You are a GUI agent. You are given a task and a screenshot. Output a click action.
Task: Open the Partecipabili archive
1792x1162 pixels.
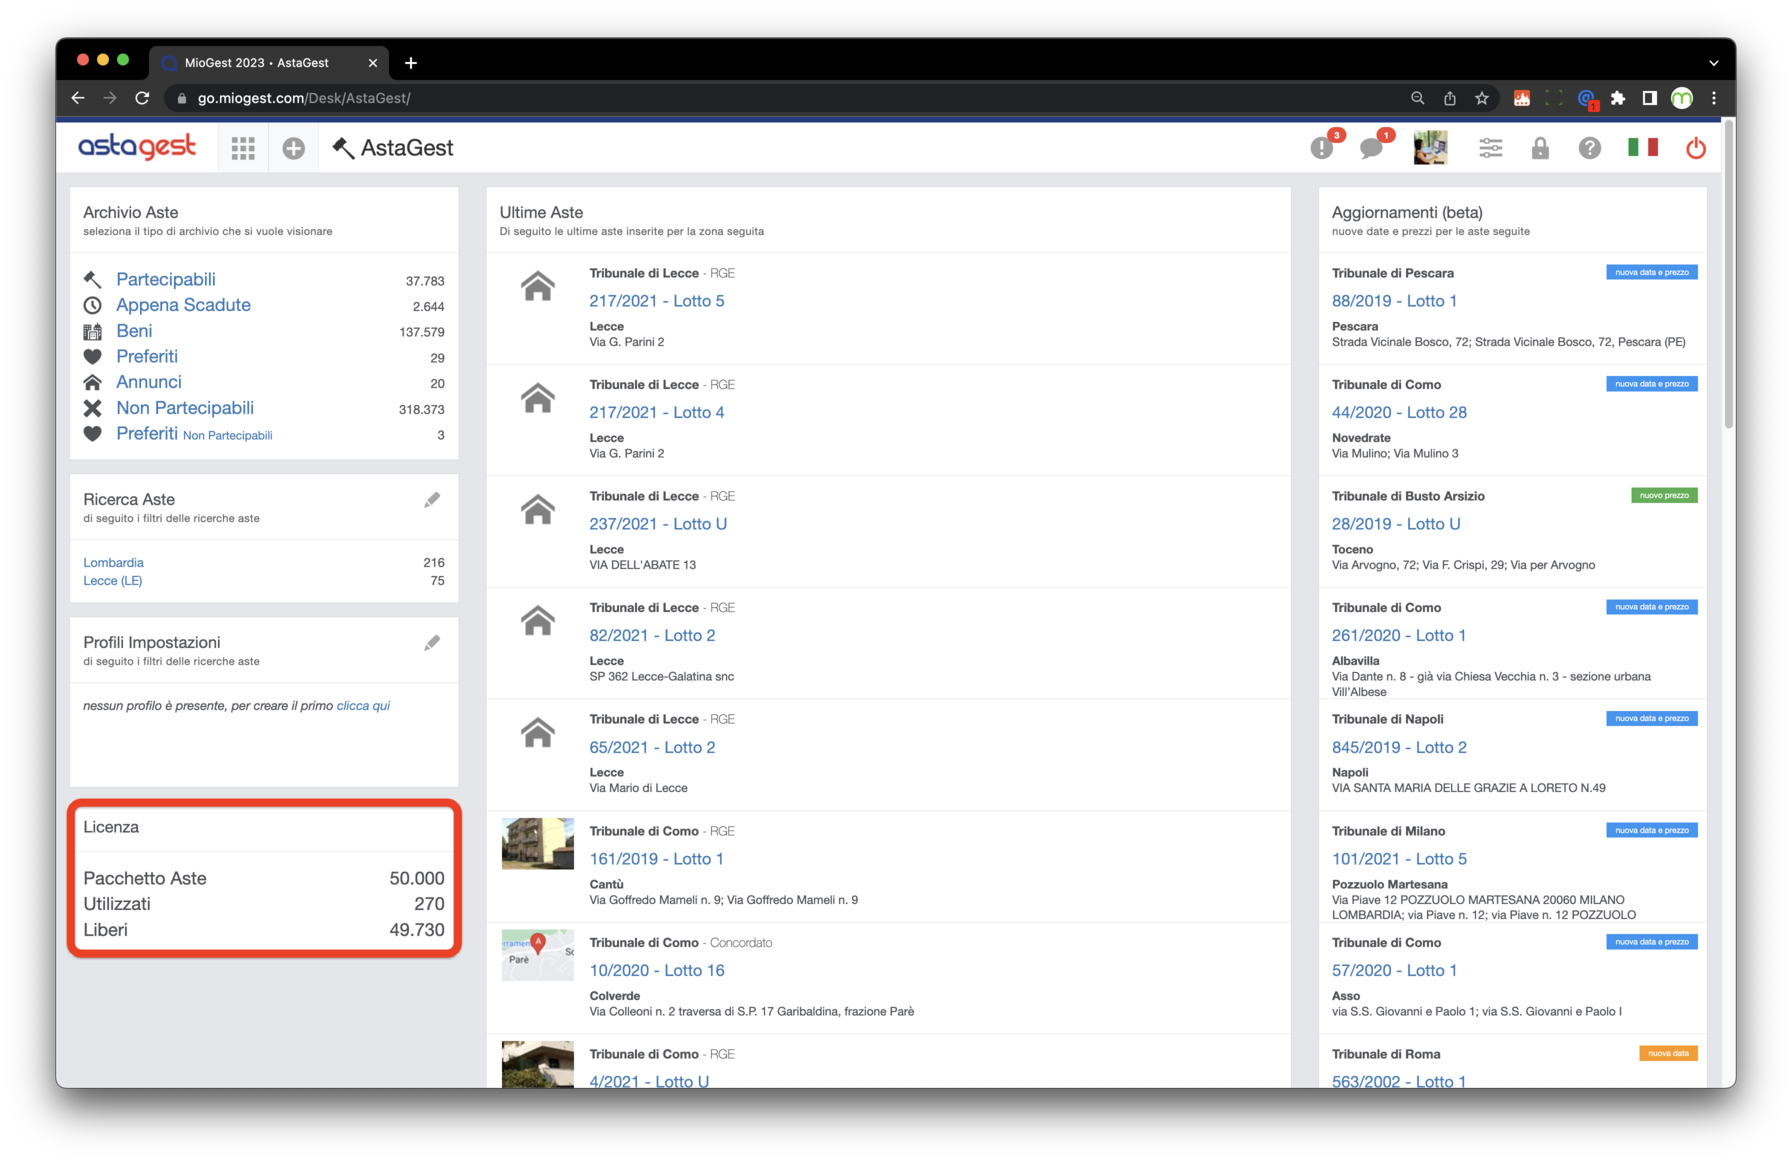[166, 279]
